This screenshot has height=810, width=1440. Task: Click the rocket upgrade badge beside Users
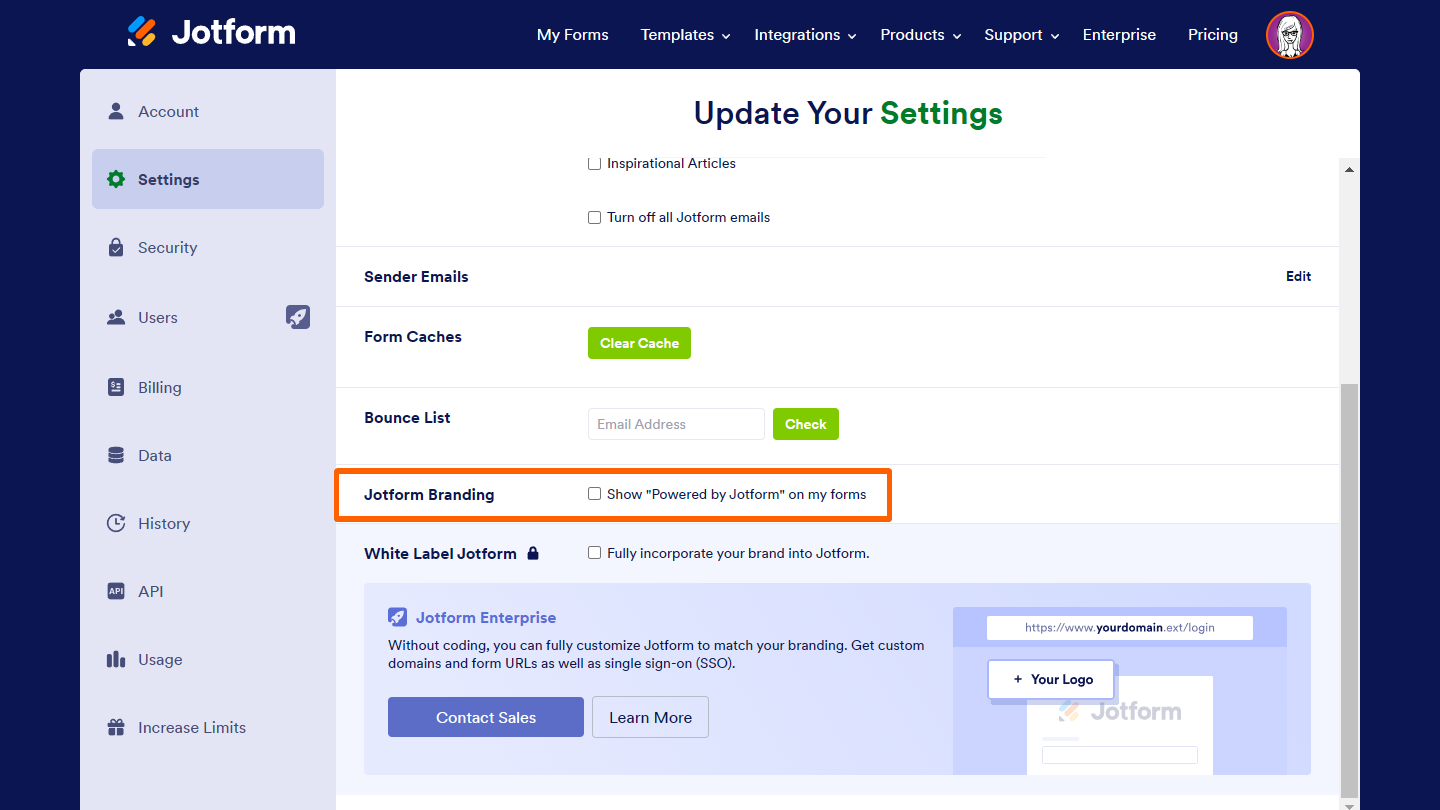[298, 317]
